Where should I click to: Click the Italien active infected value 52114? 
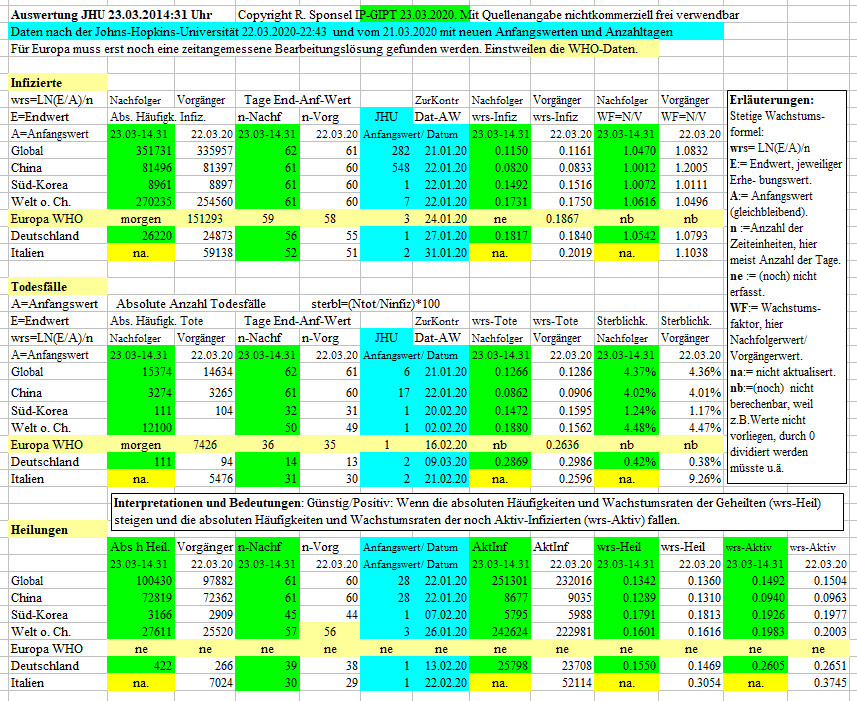coord(562,682)
